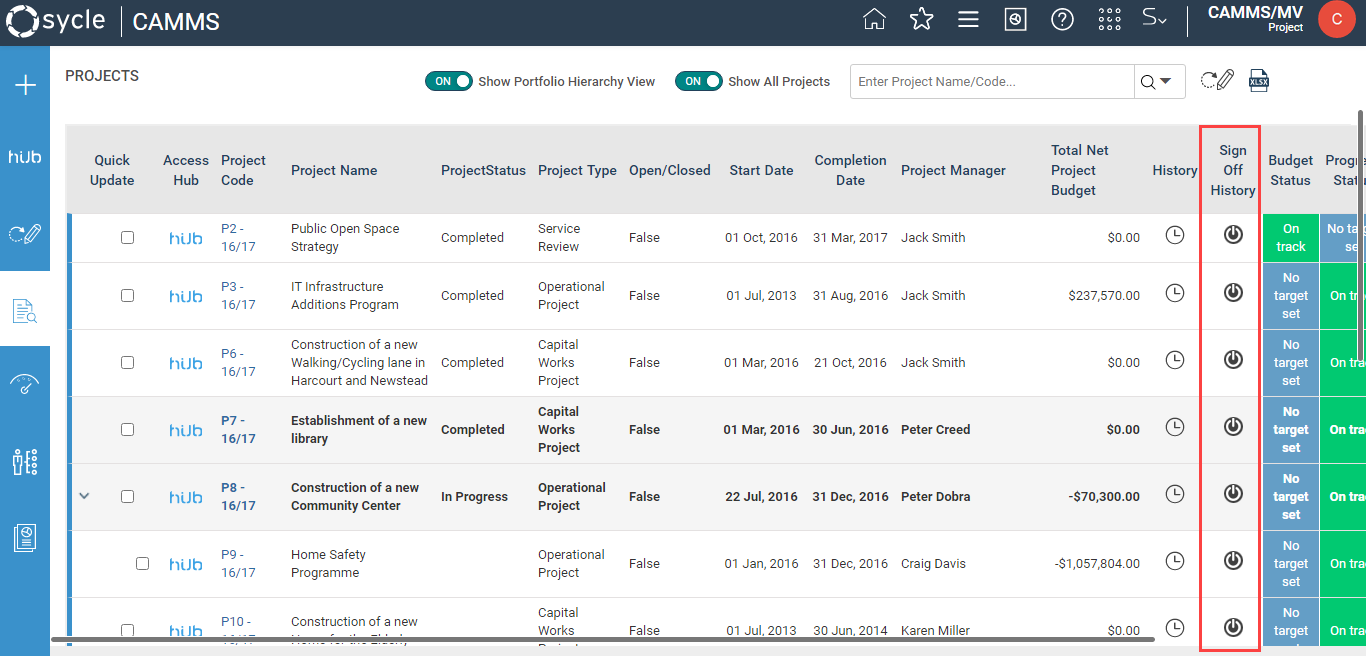
Task: Select the -$1,057,804.00 budget value
Action: pyautogui.click(x=1097, y=563)
